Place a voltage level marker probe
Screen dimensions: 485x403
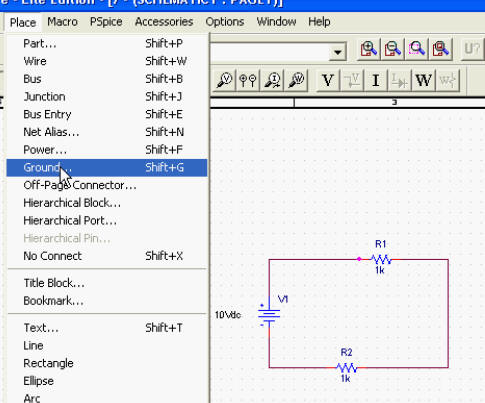point(224,80)
